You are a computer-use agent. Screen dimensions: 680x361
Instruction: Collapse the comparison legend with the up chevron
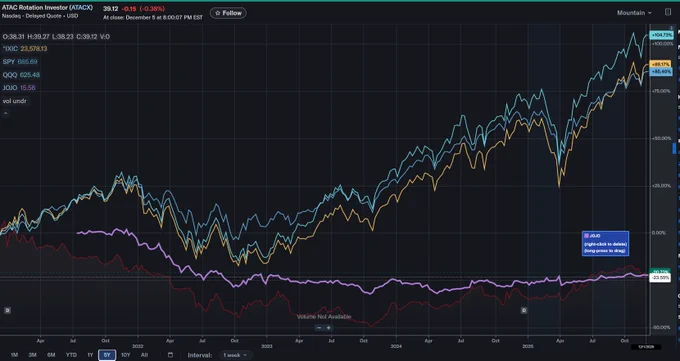pyautogui.click(x=6, y=114)
